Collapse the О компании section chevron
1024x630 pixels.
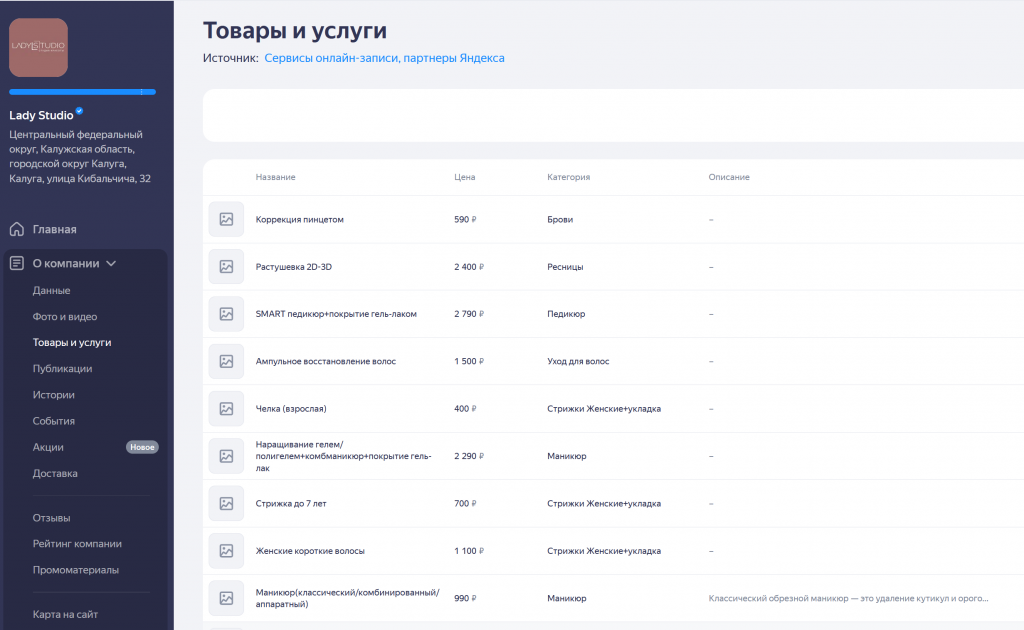[111, 263]
